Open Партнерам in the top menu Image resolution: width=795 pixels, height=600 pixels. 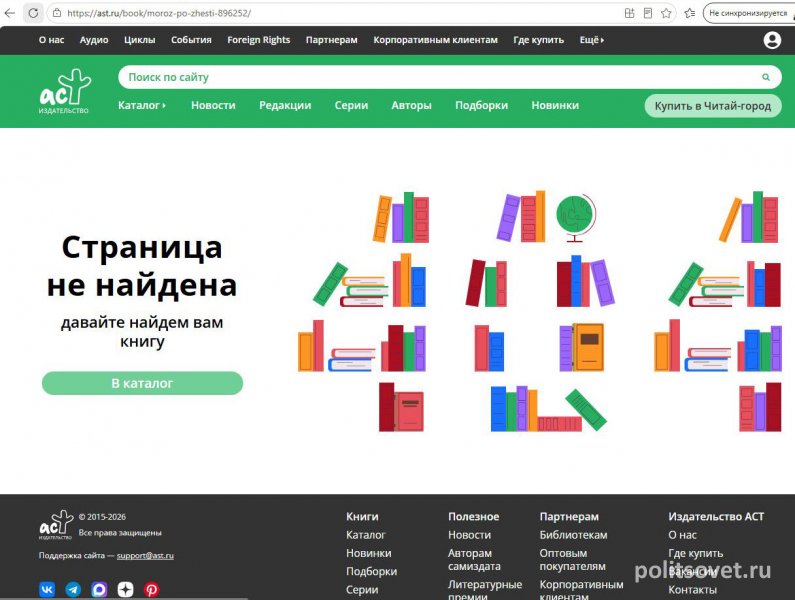tap(332, 40)
